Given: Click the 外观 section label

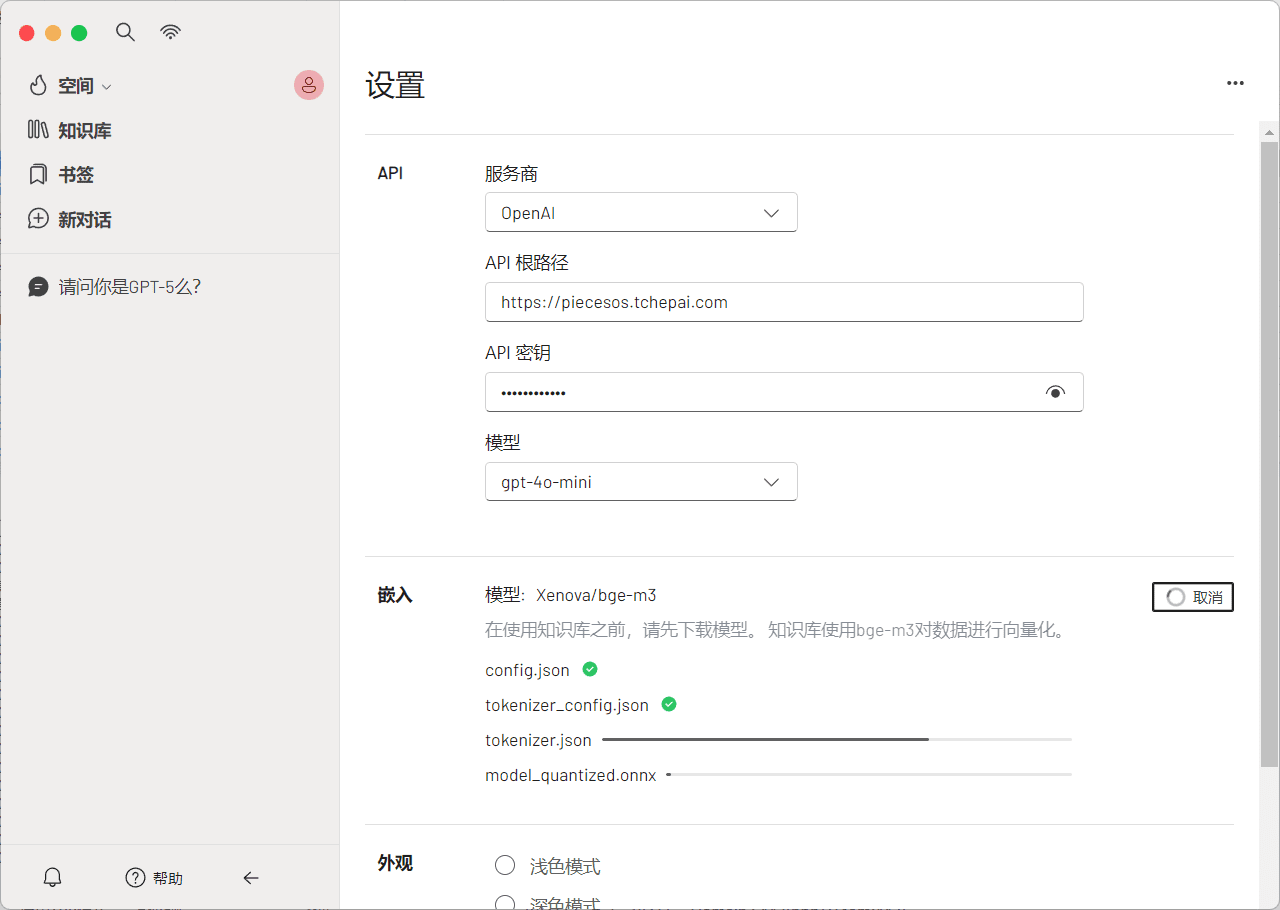Looking at the screenshot, I should click(395, 863).
